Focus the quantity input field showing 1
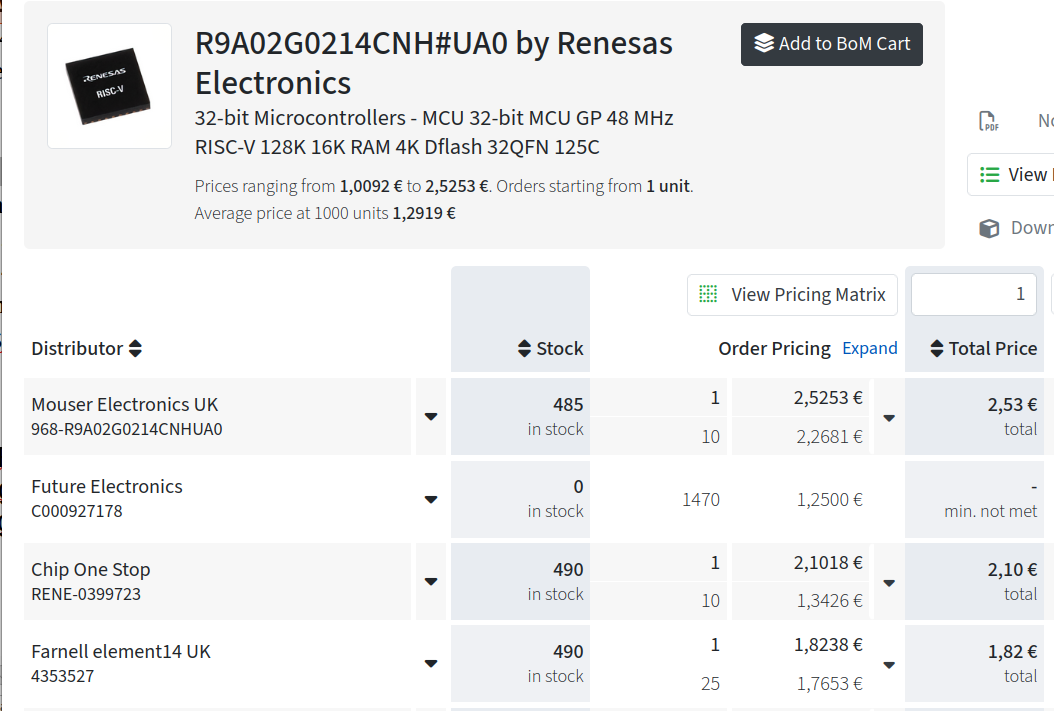 (x=973, y=294)
